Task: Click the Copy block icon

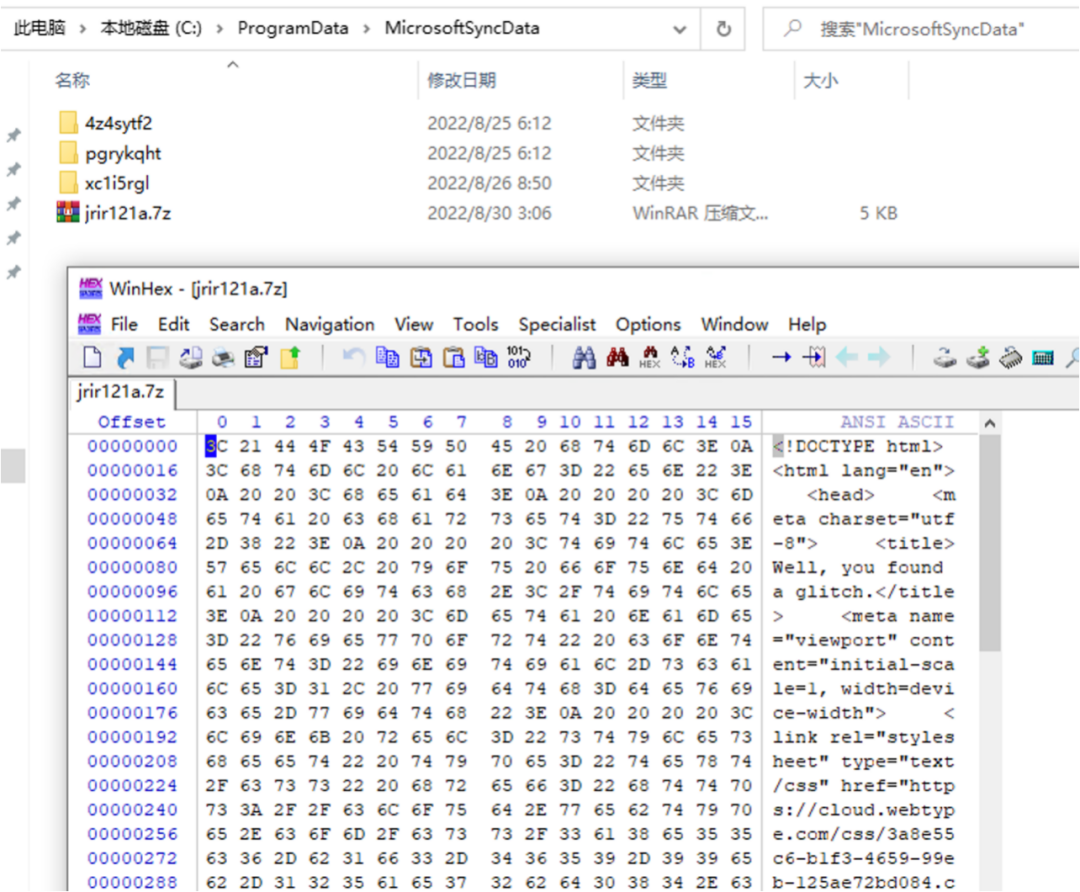Action: pyautogui.click(x=387, y=357)
